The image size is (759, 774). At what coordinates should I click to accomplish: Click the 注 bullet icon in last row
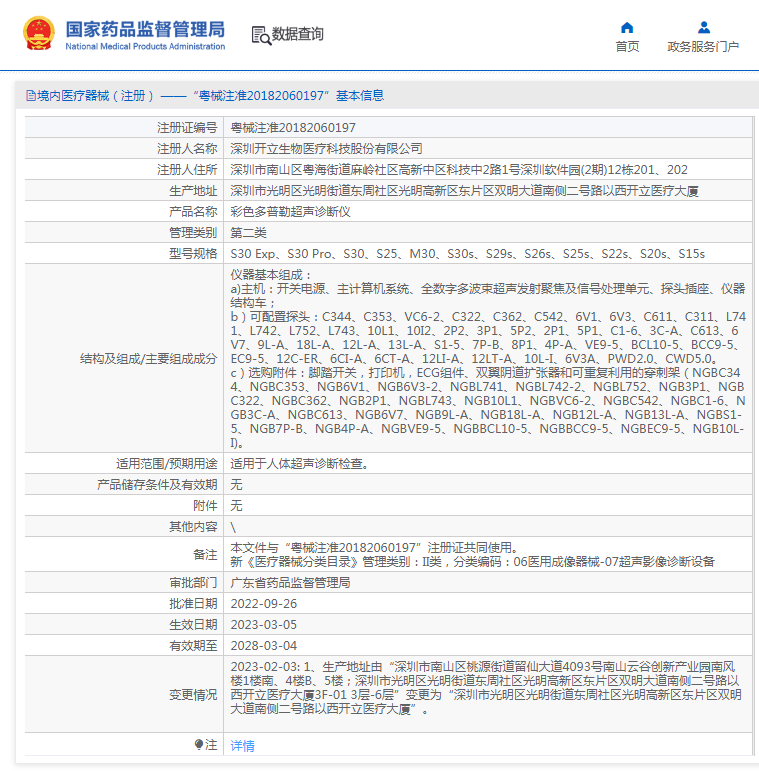(198, 745)
